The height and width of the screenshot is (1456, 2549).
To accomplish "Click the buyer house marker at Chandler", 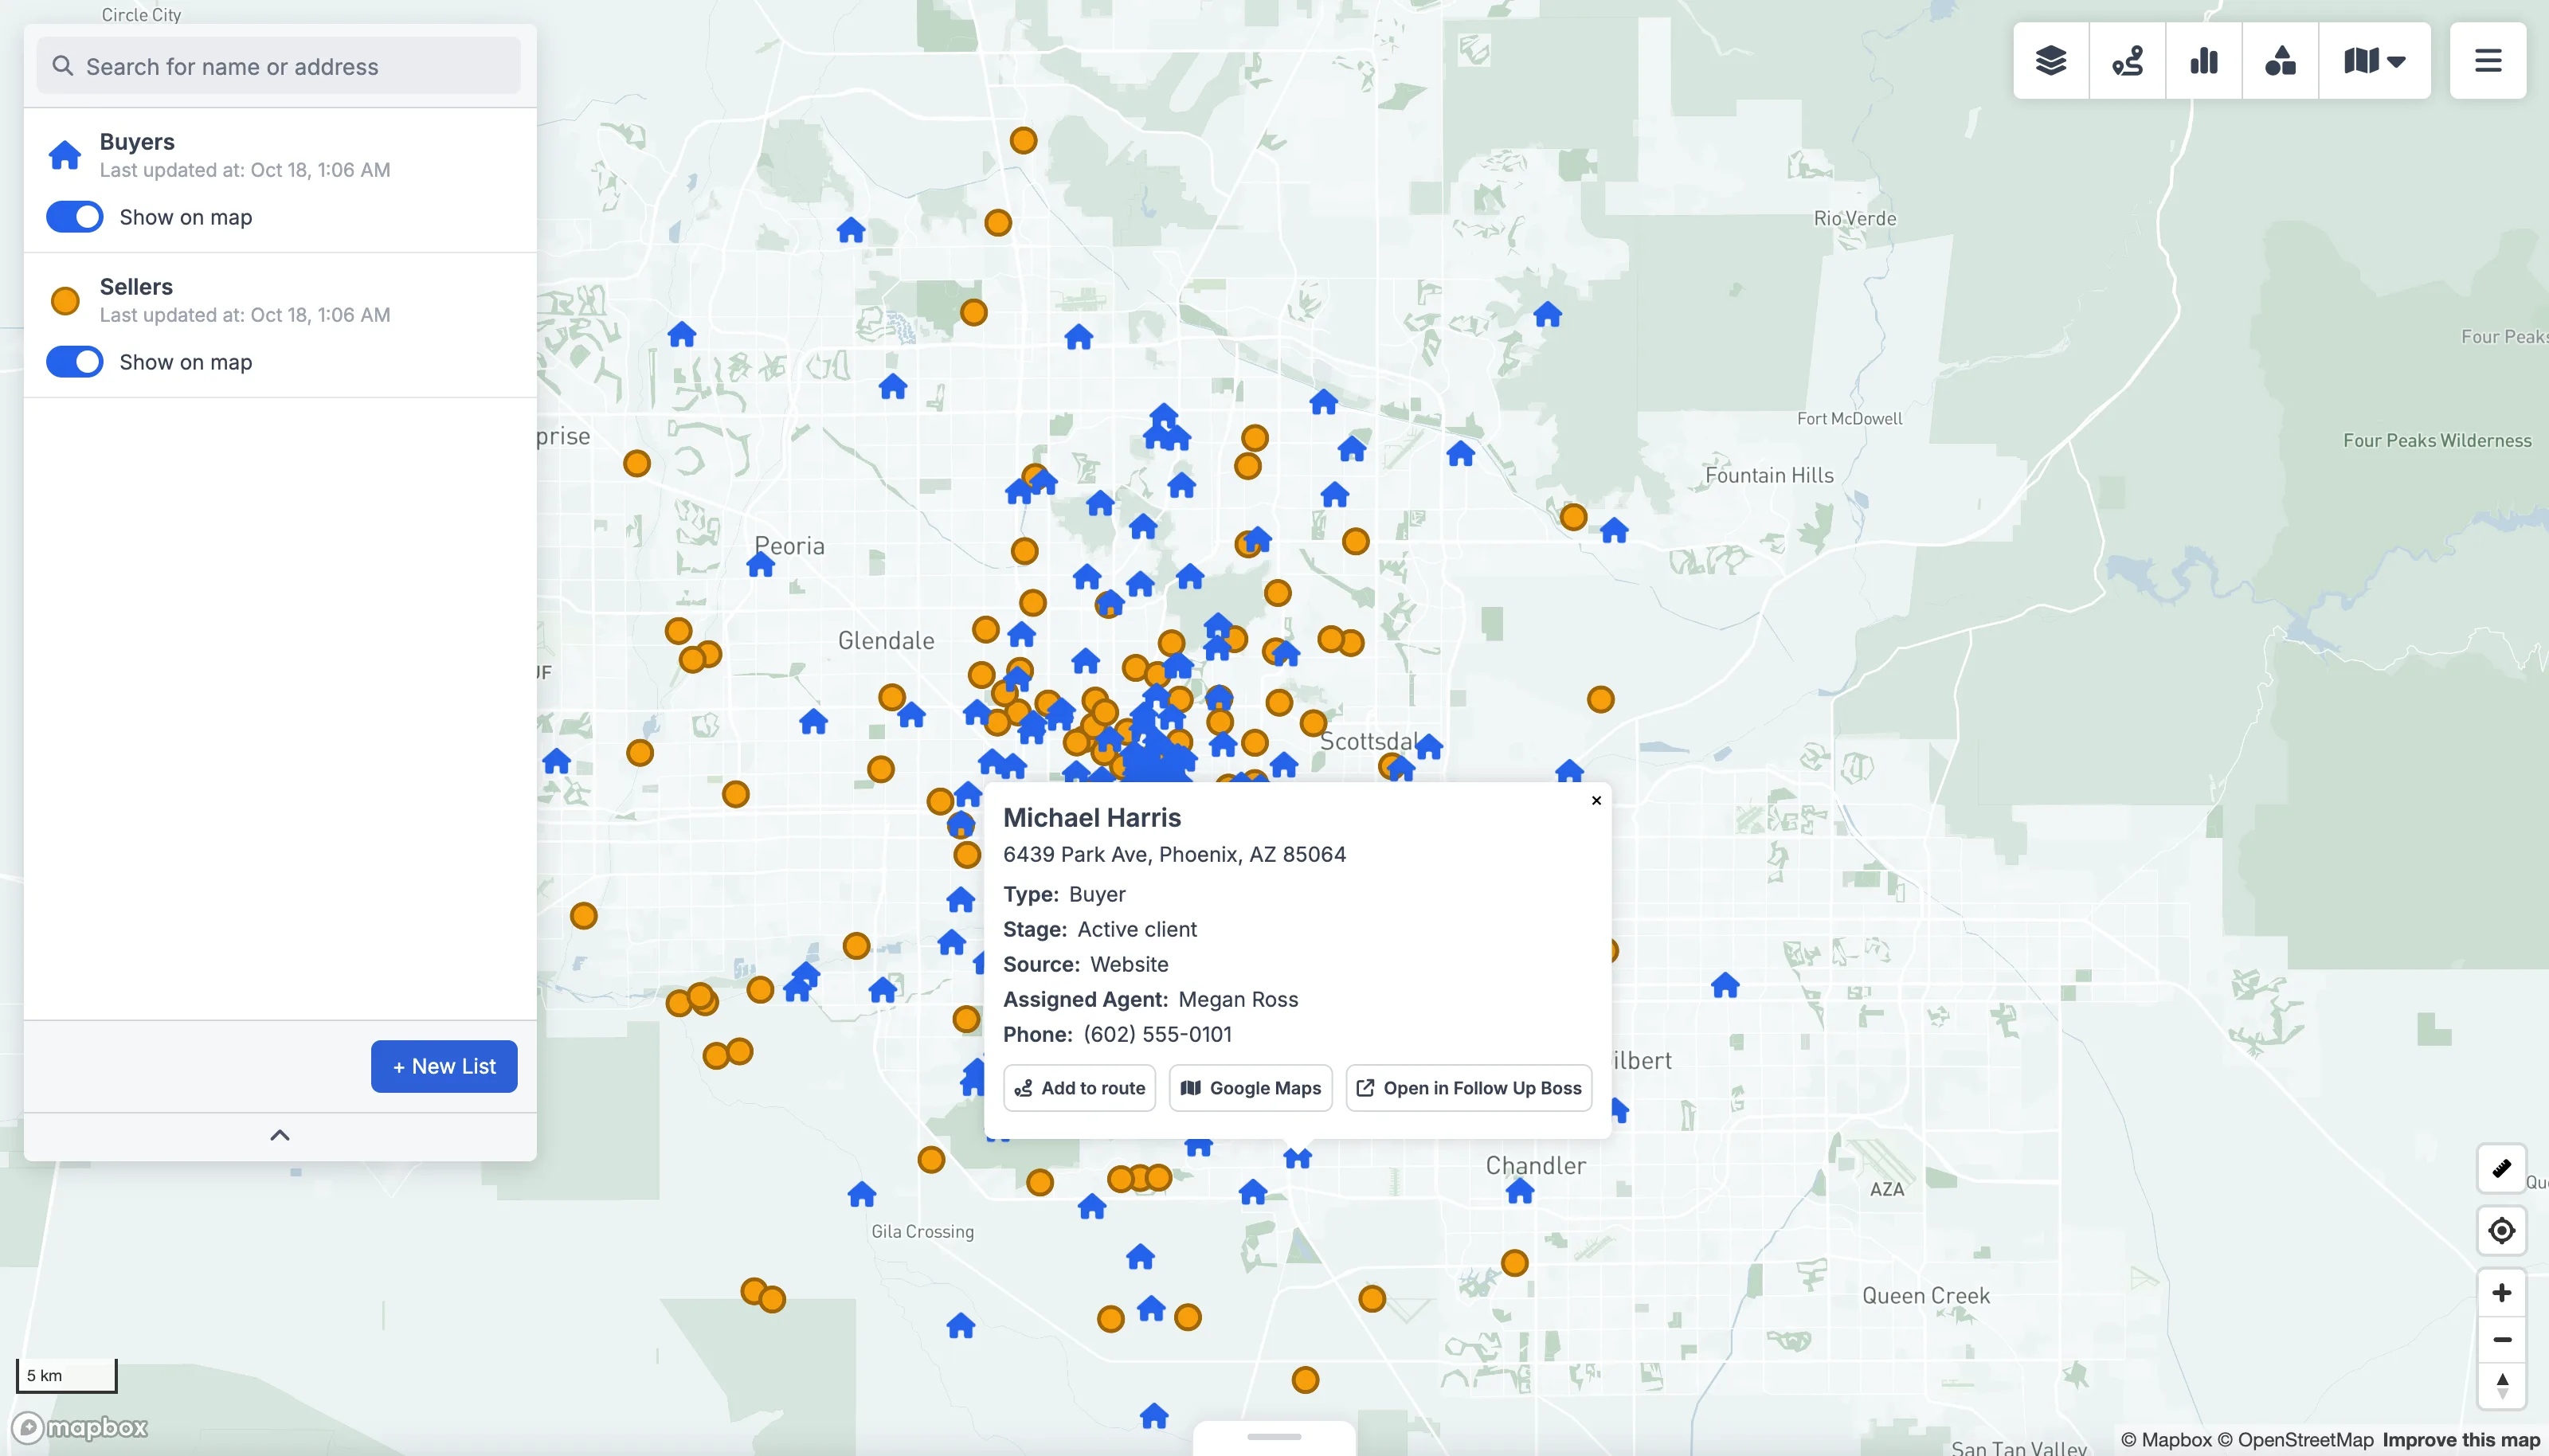I will click(x=1520, y=1191).
